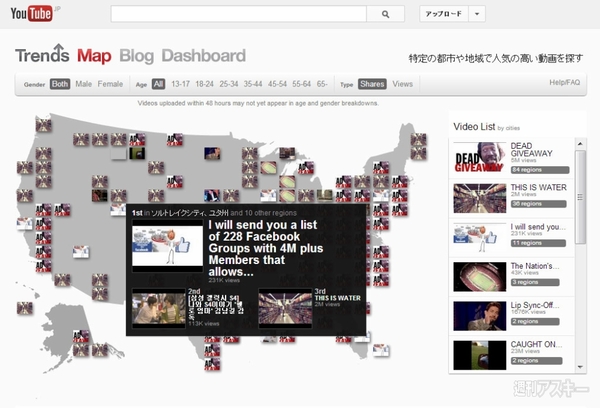Open the Blog tab
Screen dimensions: 600x408
click(136, 56)
